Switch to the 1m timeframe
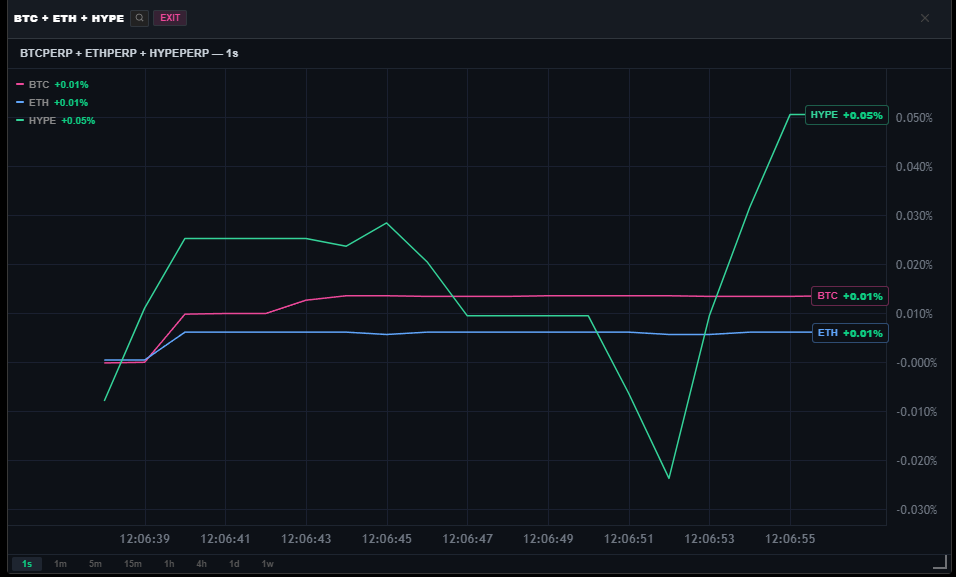Image resolution: width=956 pixels, height=577 pixels. coord(60,564)
